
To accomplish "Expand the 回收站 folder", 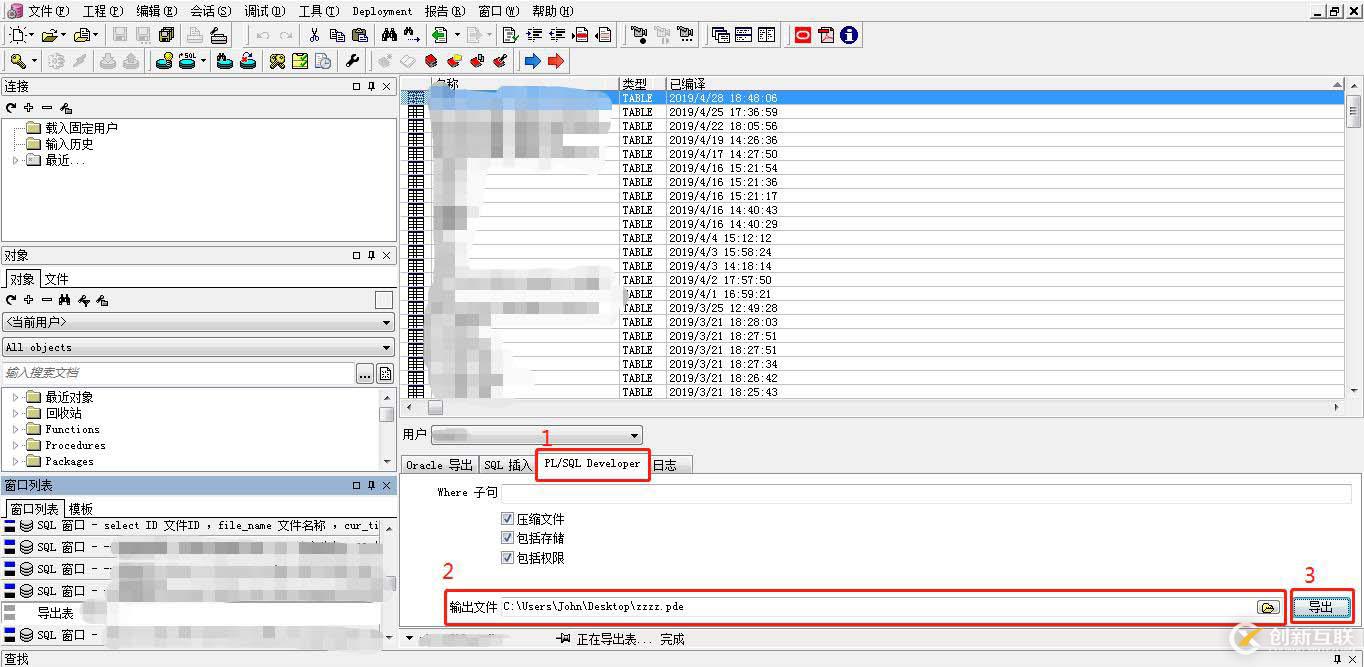I will point(15,413).
